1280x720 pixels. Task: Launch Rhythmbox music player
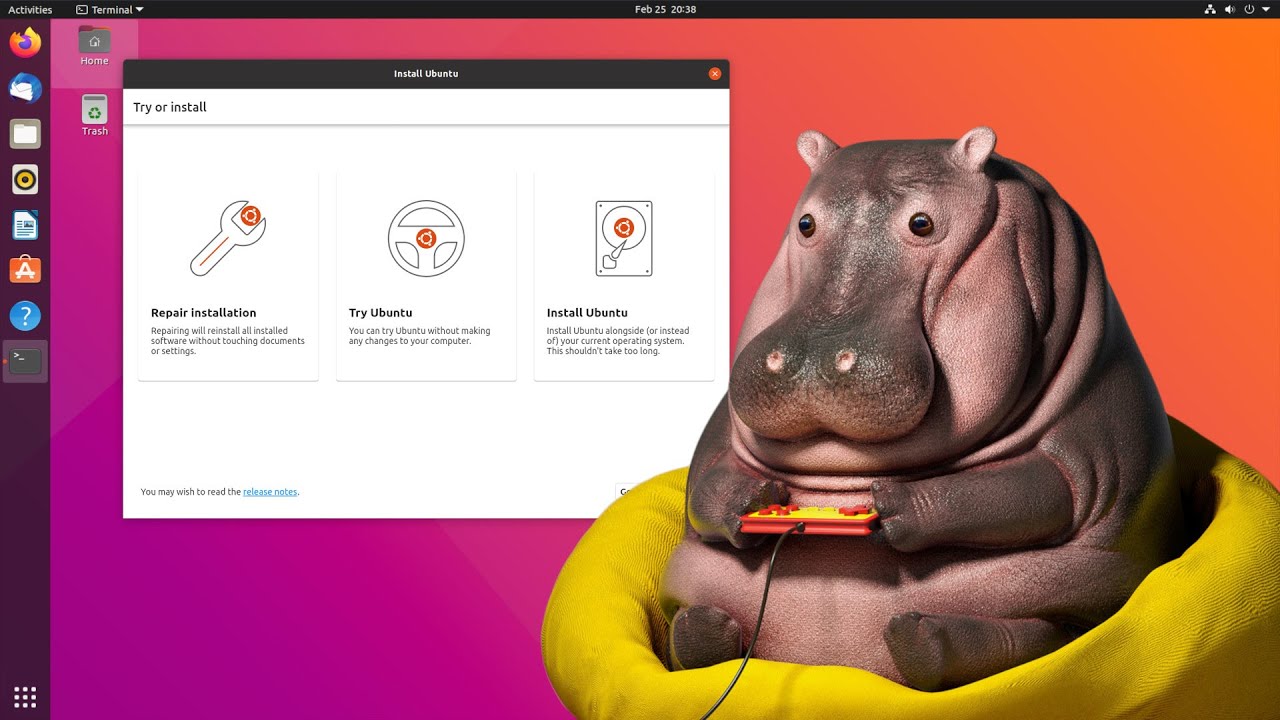tap(25, 180)
